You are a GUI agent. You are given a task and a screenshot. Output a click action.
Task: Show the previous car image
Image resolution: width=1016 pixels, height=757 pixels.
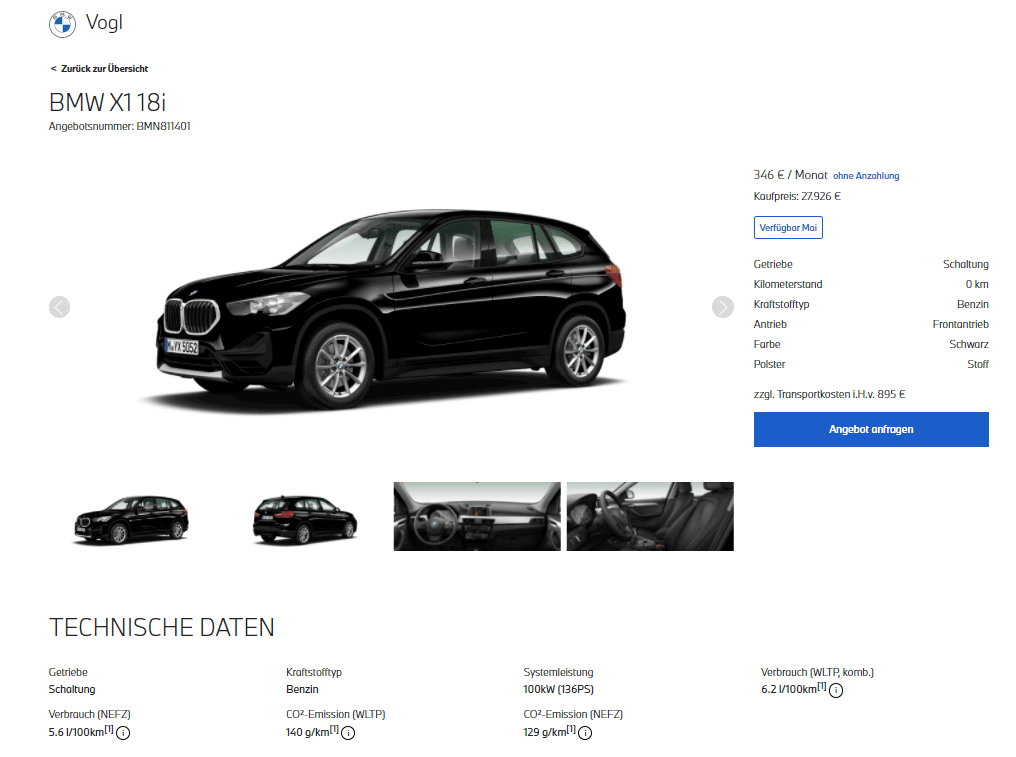pos(60,307)
